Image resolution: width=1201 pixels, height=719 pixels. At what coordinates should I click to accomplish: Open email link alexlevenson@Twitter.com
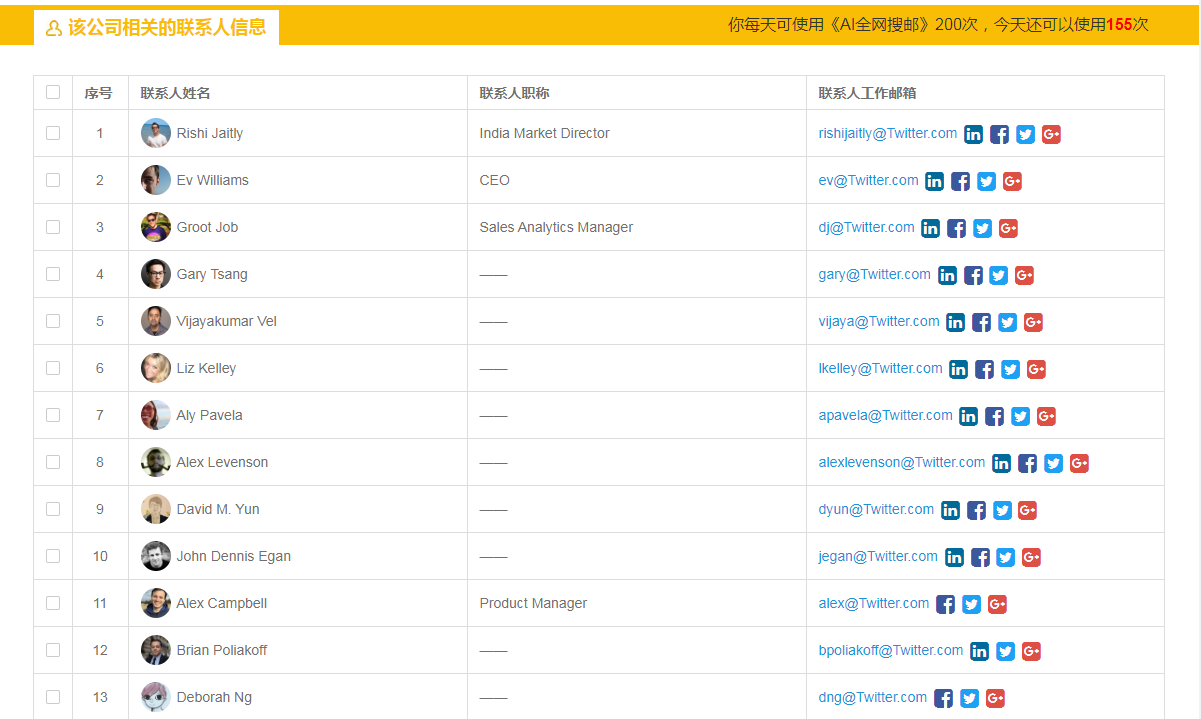[x=902, y=462]
